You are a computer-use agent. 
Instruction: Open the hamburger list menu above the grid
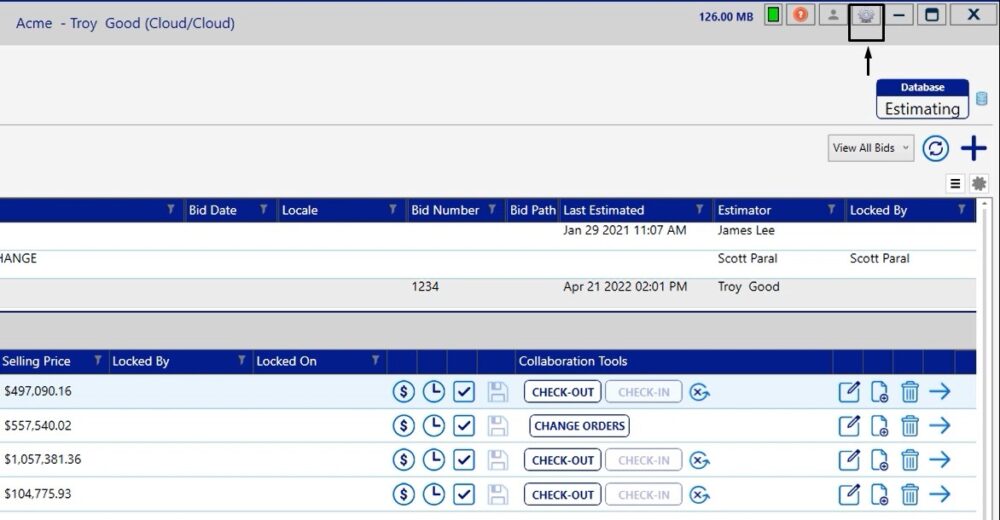[955, 184]
